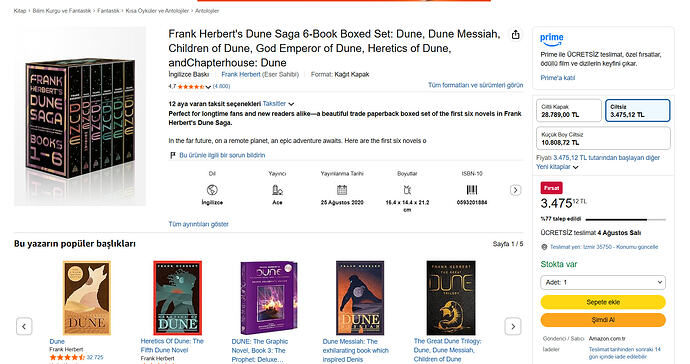Click the flag icon to report the product
The image size is (690, 364).
pos(172,155)
